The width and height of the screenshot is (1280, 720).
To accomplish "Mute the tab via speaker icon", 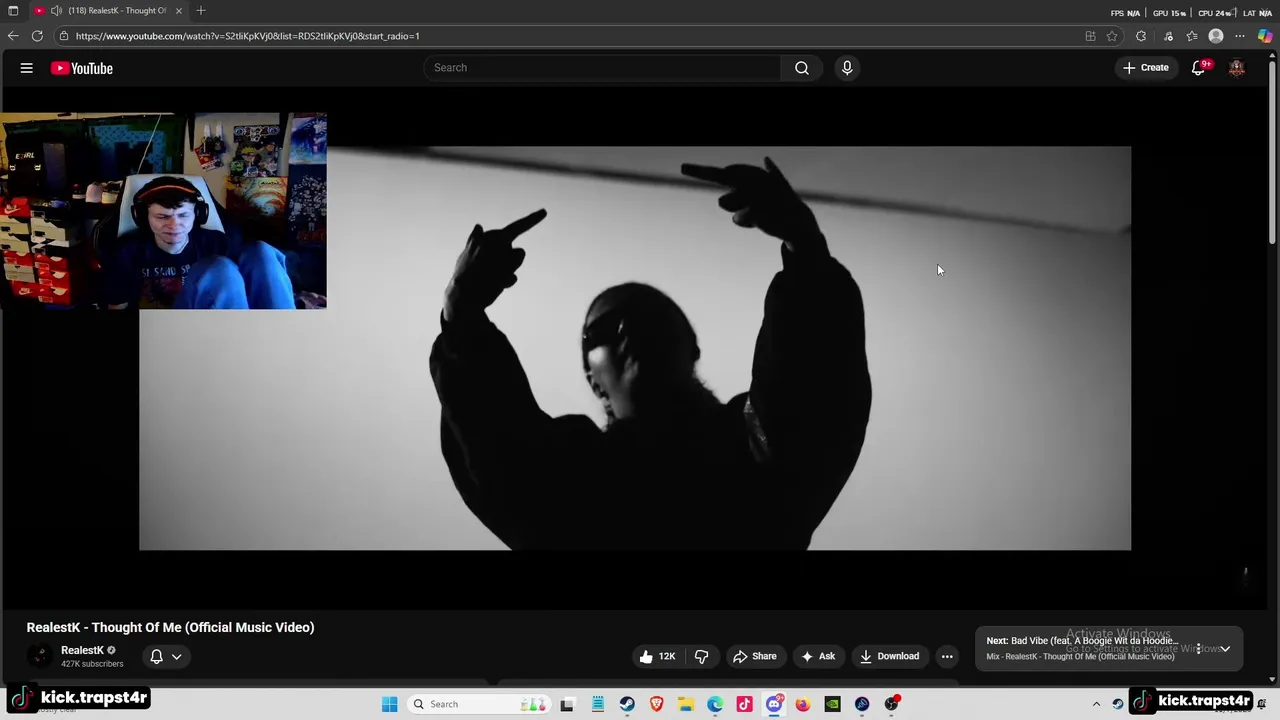I will tap(56, 11).
